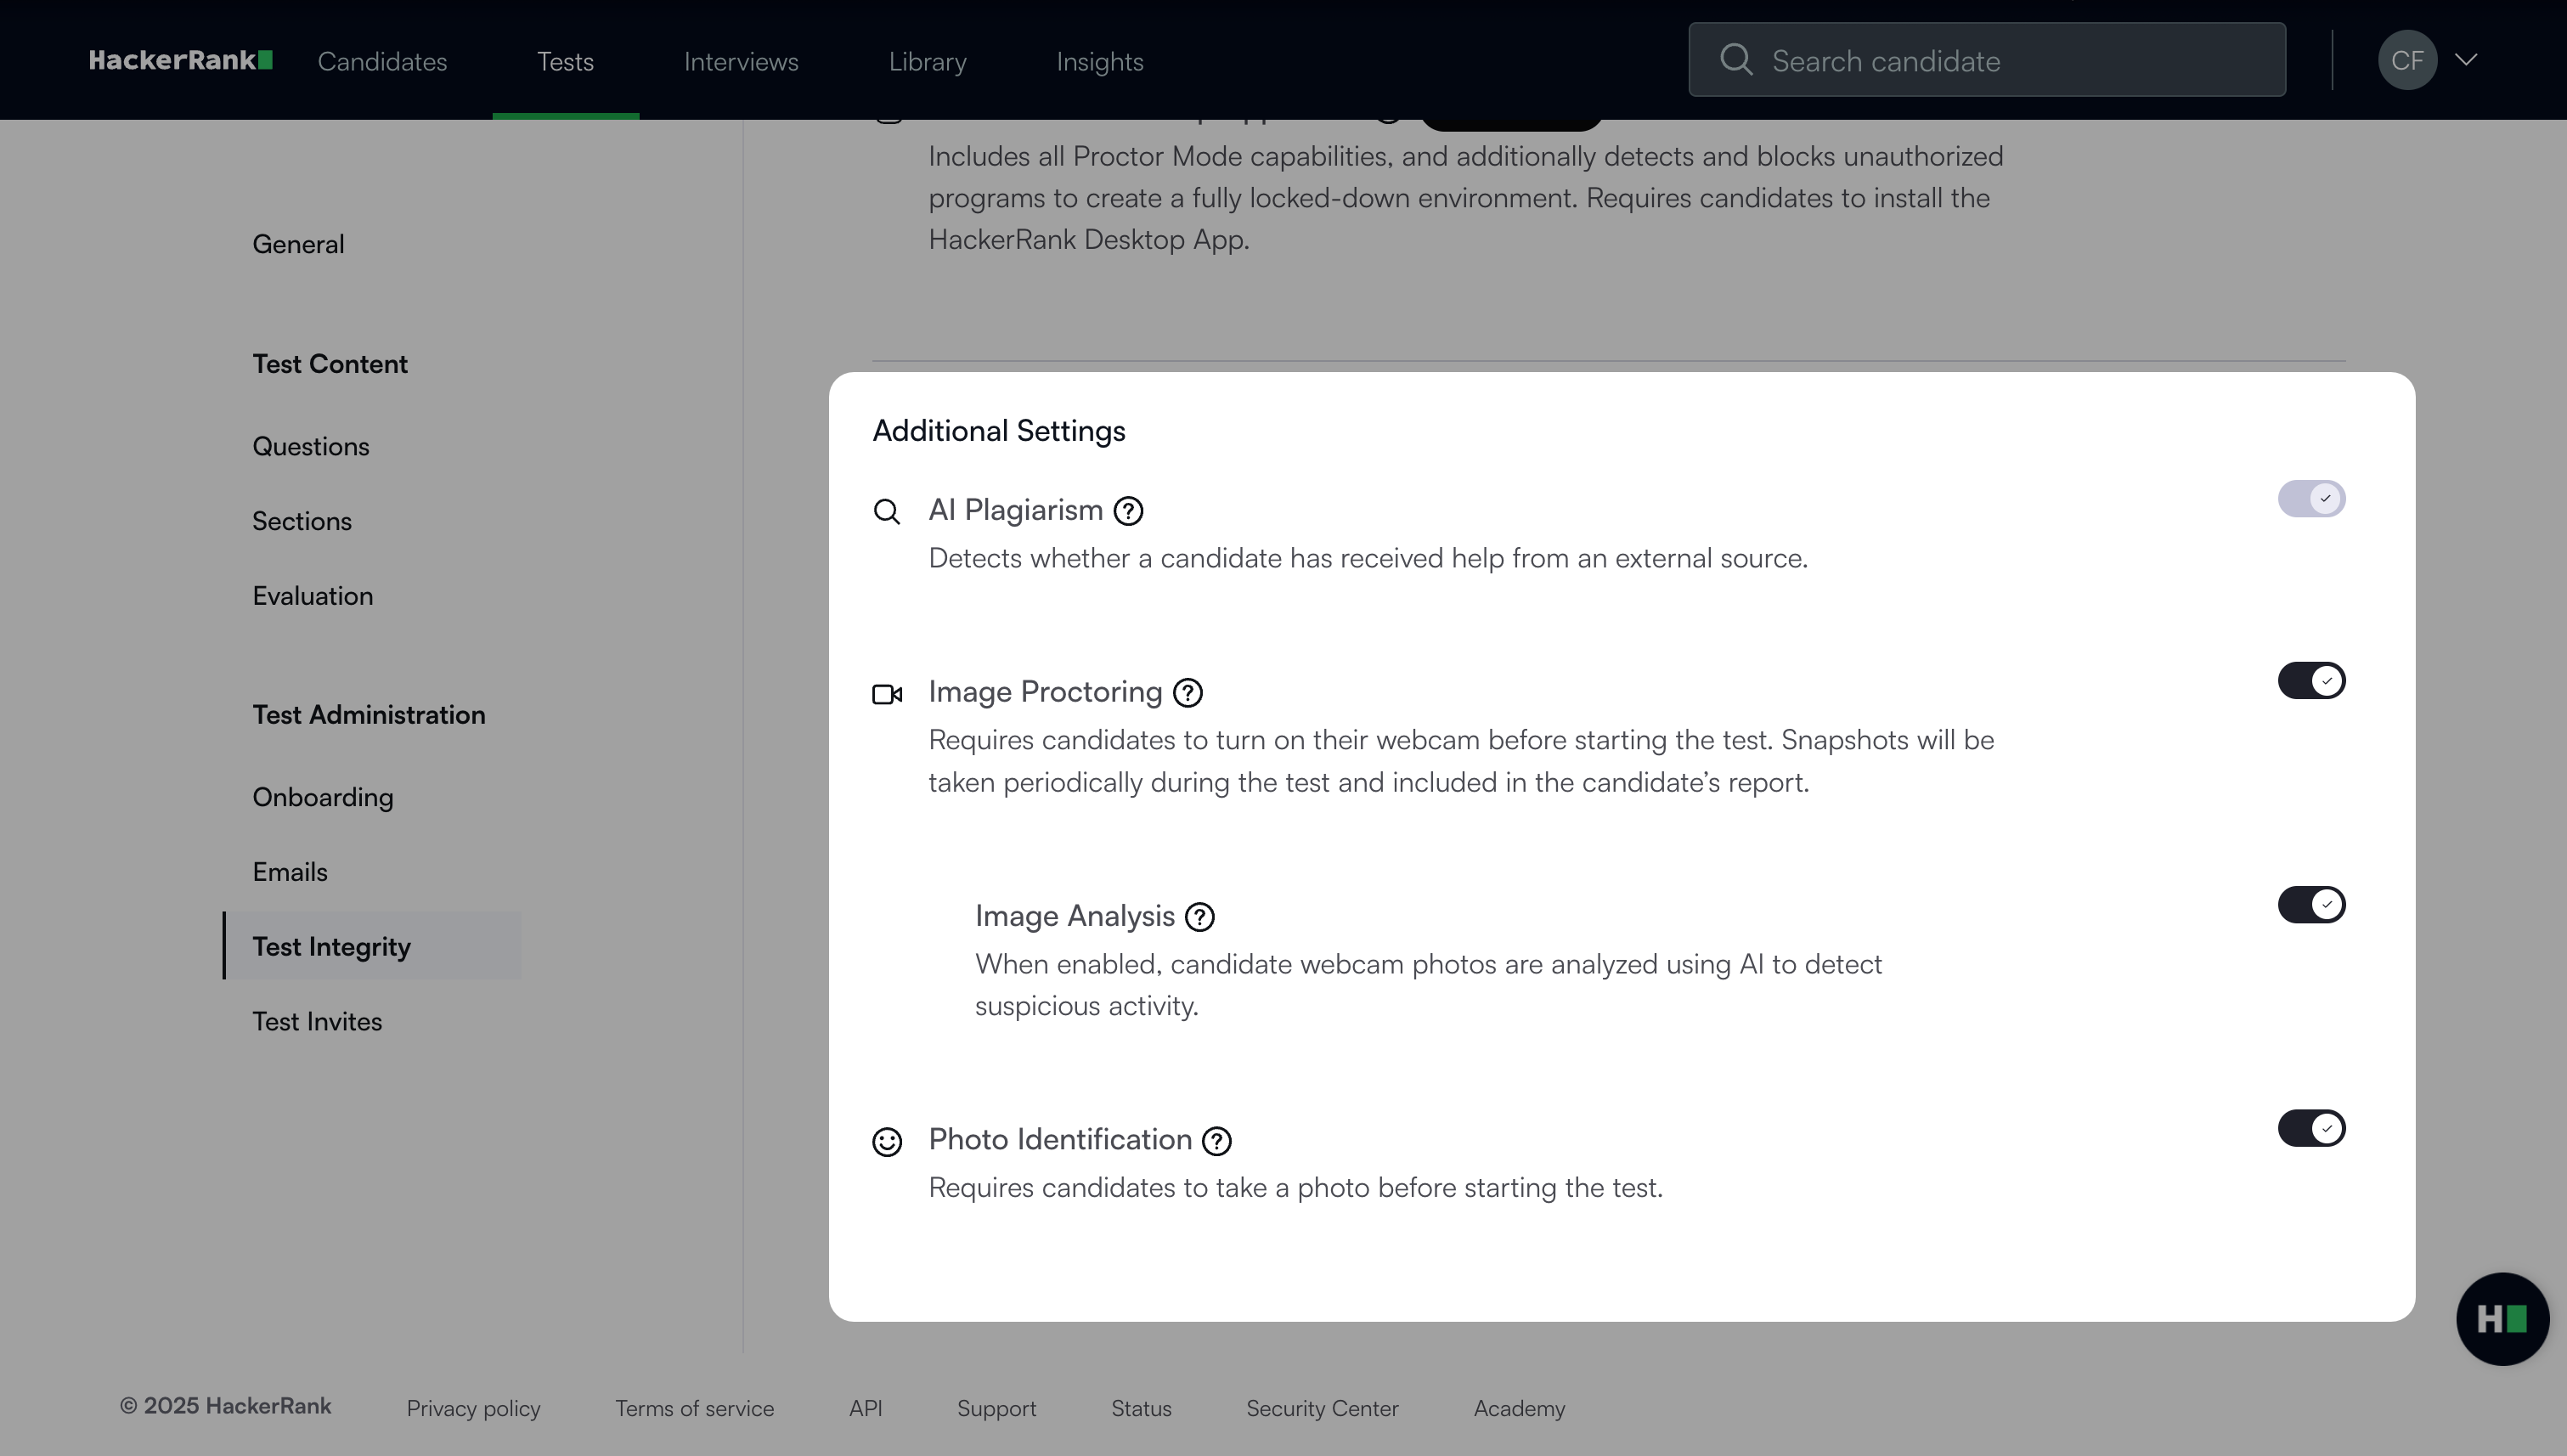Viewport: 2567px width, 1456px height.
Task: Open Test Invites in sidebar
Action: 316,1021
